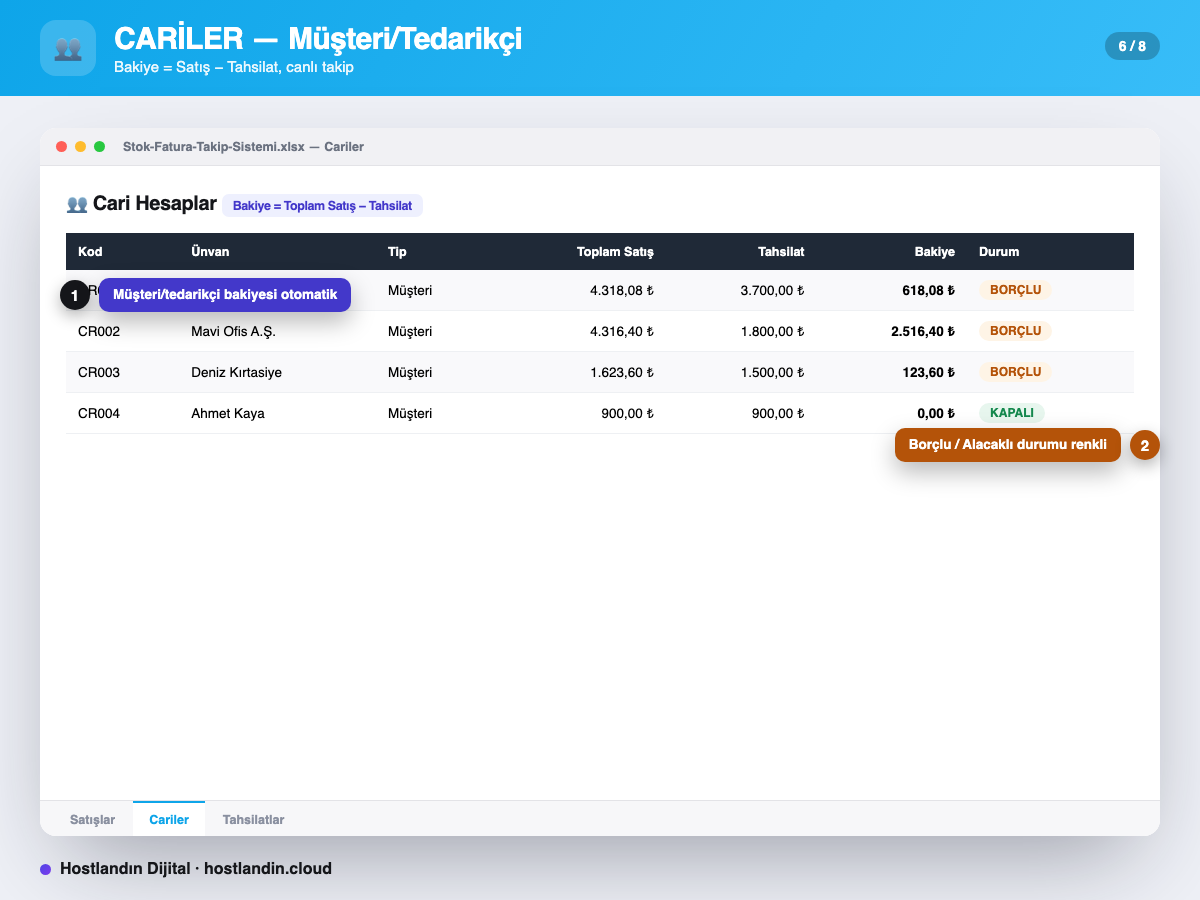The image size is (1200, 900).
Task: Click the 2.516,40 ₺ balance cell
Action: tap(923, 331)
